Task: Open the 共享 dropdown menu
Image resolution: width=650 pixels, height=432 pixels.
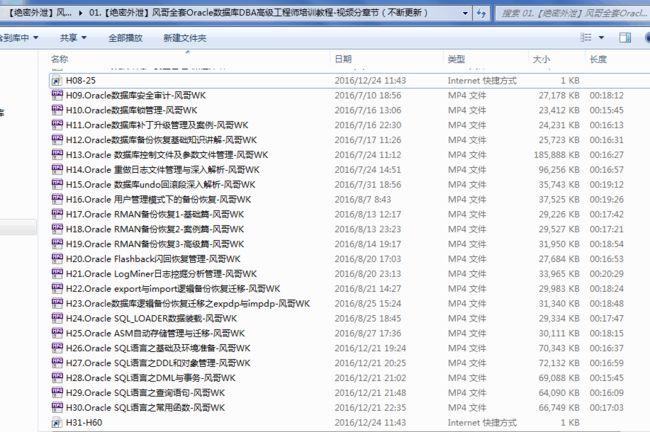Action: 73,38
